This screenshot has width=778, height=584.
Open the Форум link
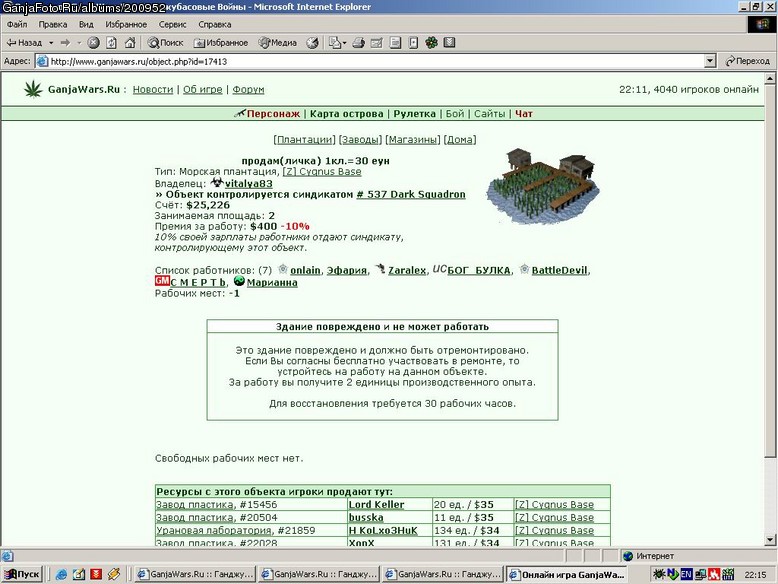(x=248, y=90)
